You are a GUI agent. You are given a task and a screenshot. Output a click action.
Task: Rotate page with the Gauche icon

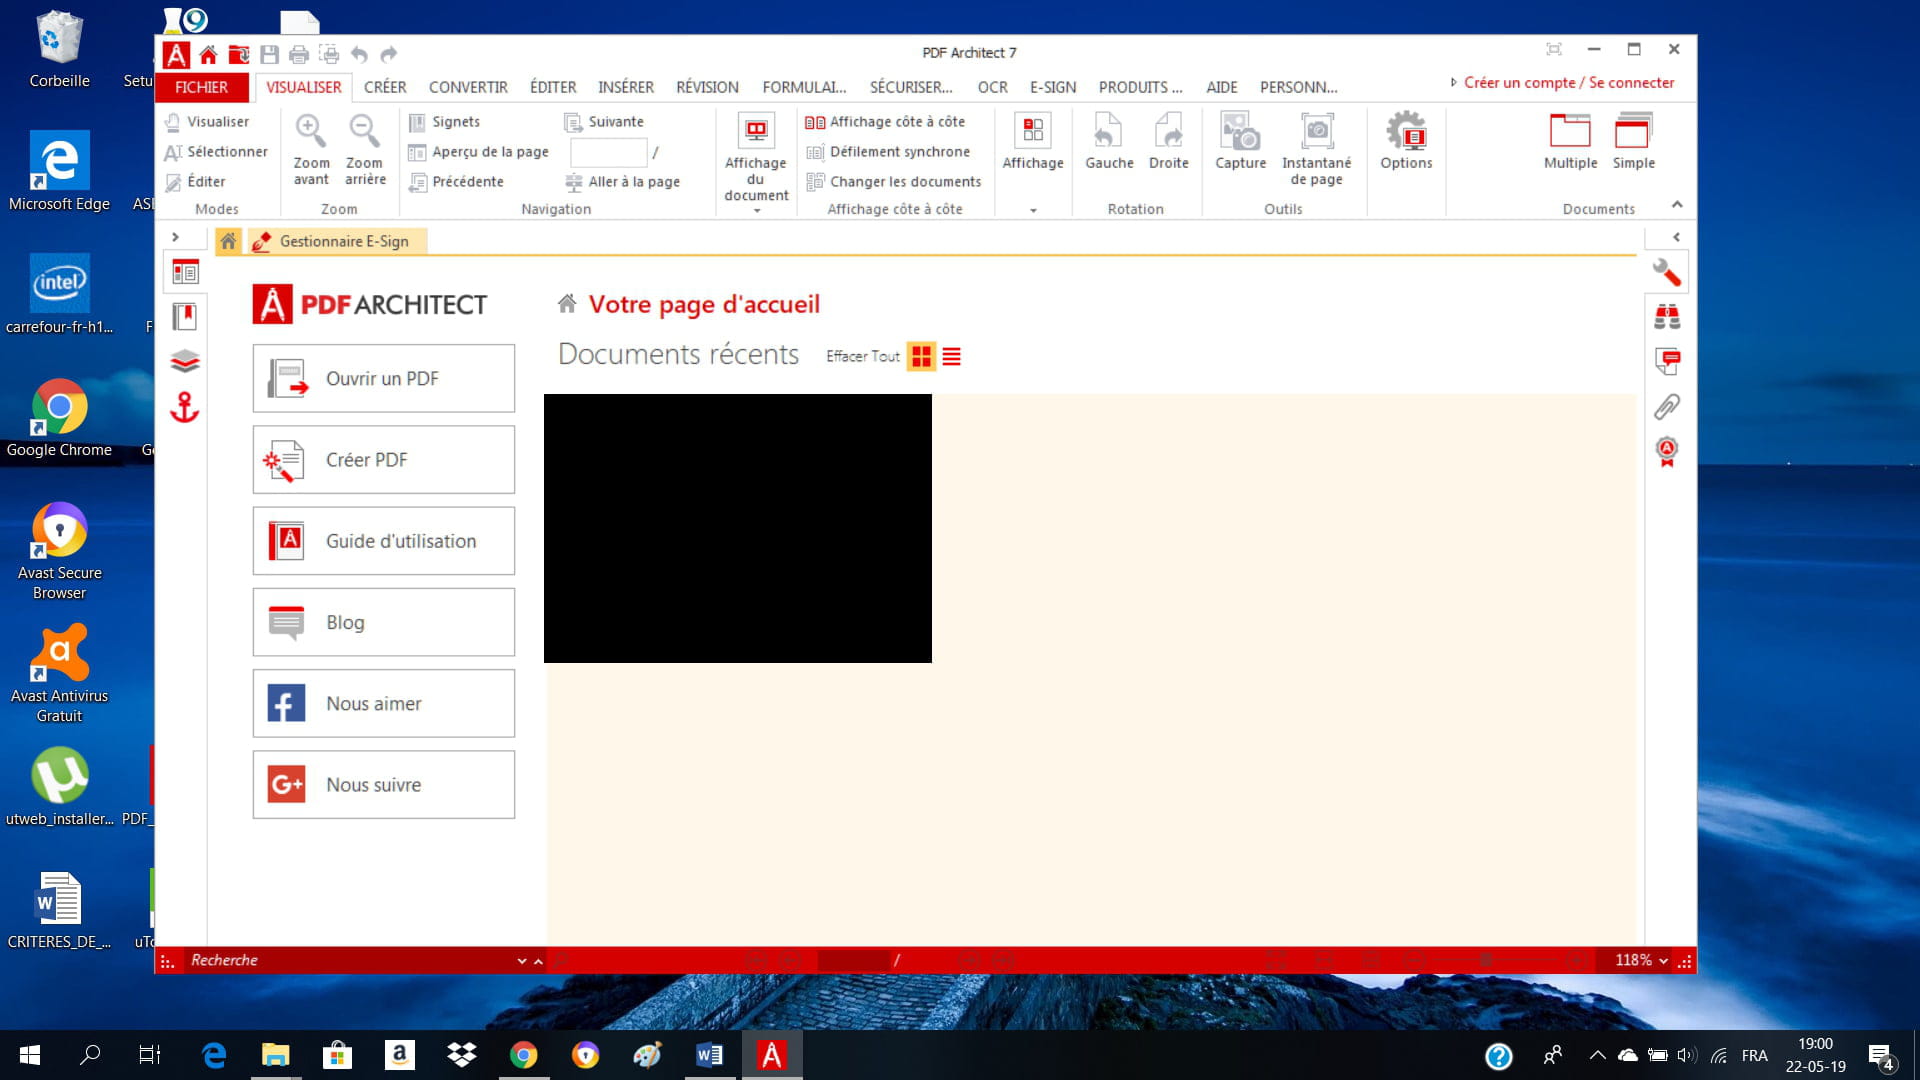1108,131
